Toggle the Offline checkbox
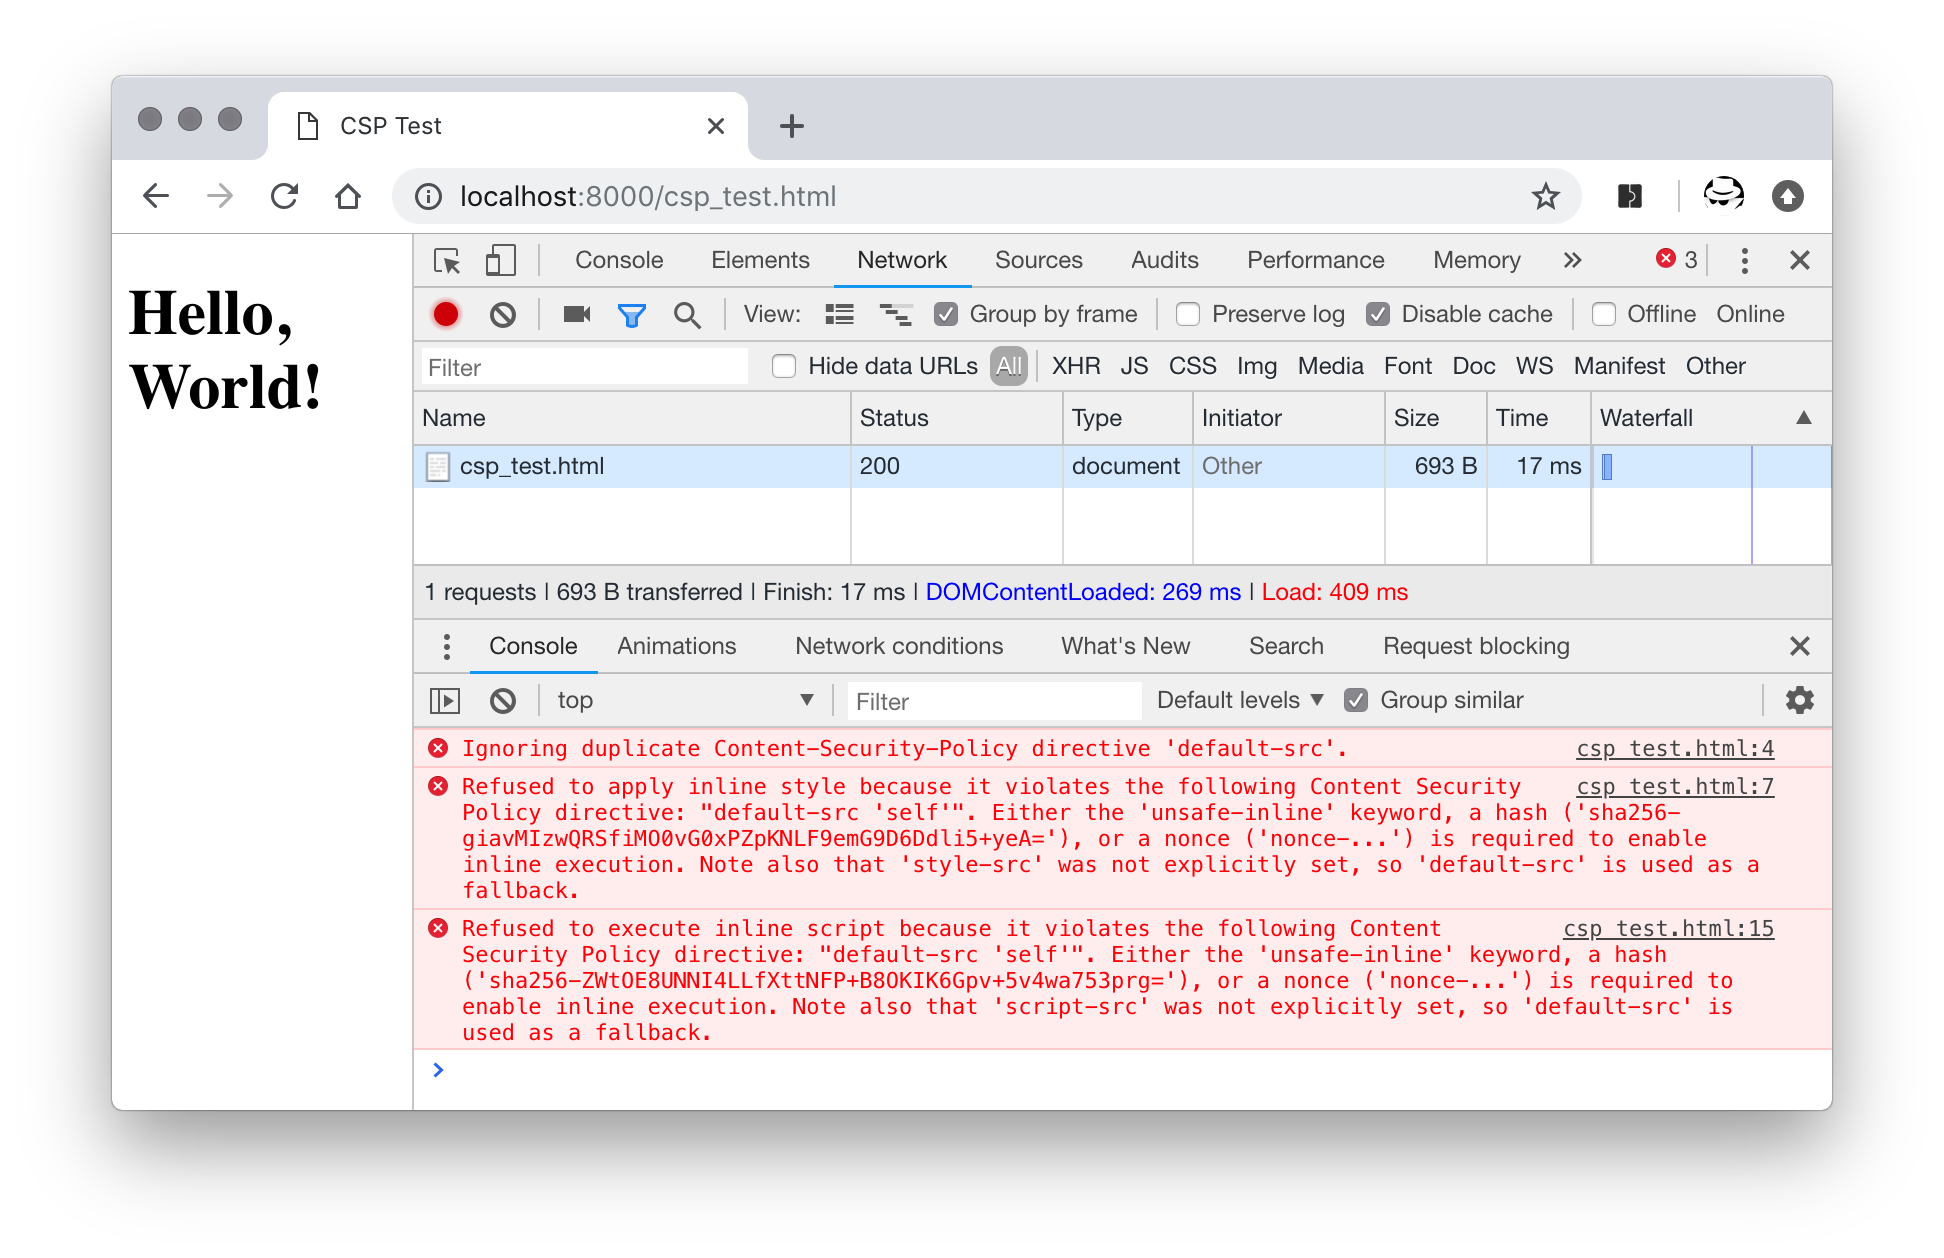Viewport: 1944px width, 1258px height. [x=1603, y=313]
